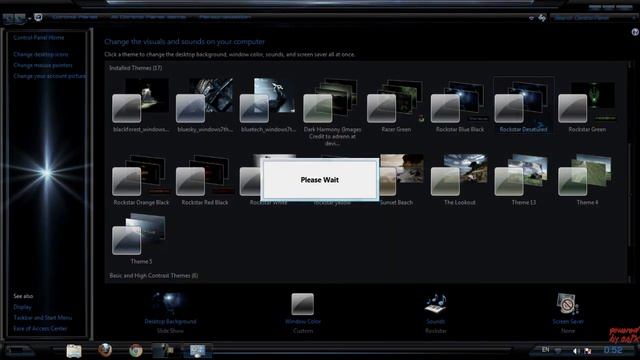640x360 pixels.
Task: Select the bluesky_windows7 theme
Action: [x=204, y=105]
